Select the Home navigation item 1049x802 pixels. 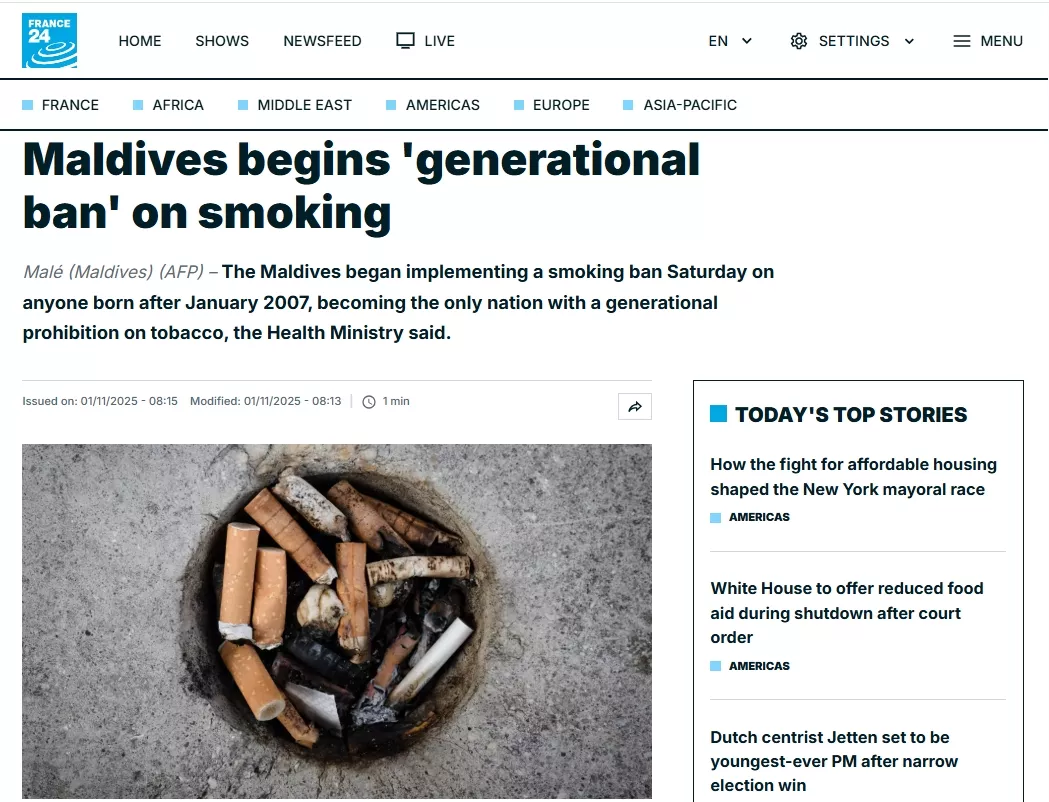pos(140,41)
